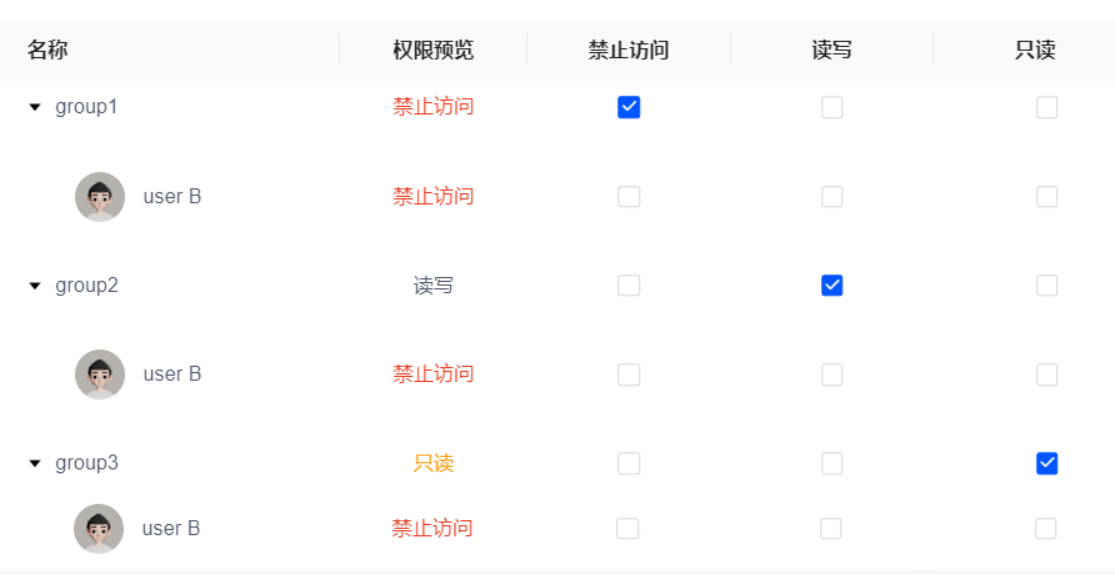This screenshot has width=1115, height=579.
Task: Collapse the group2 tree row
Action: [x=35, y=286]
